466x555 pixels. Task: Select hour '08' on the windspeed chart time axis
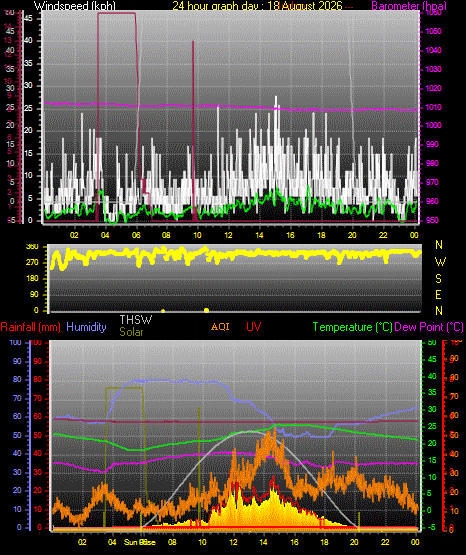(x=166, y=235)
